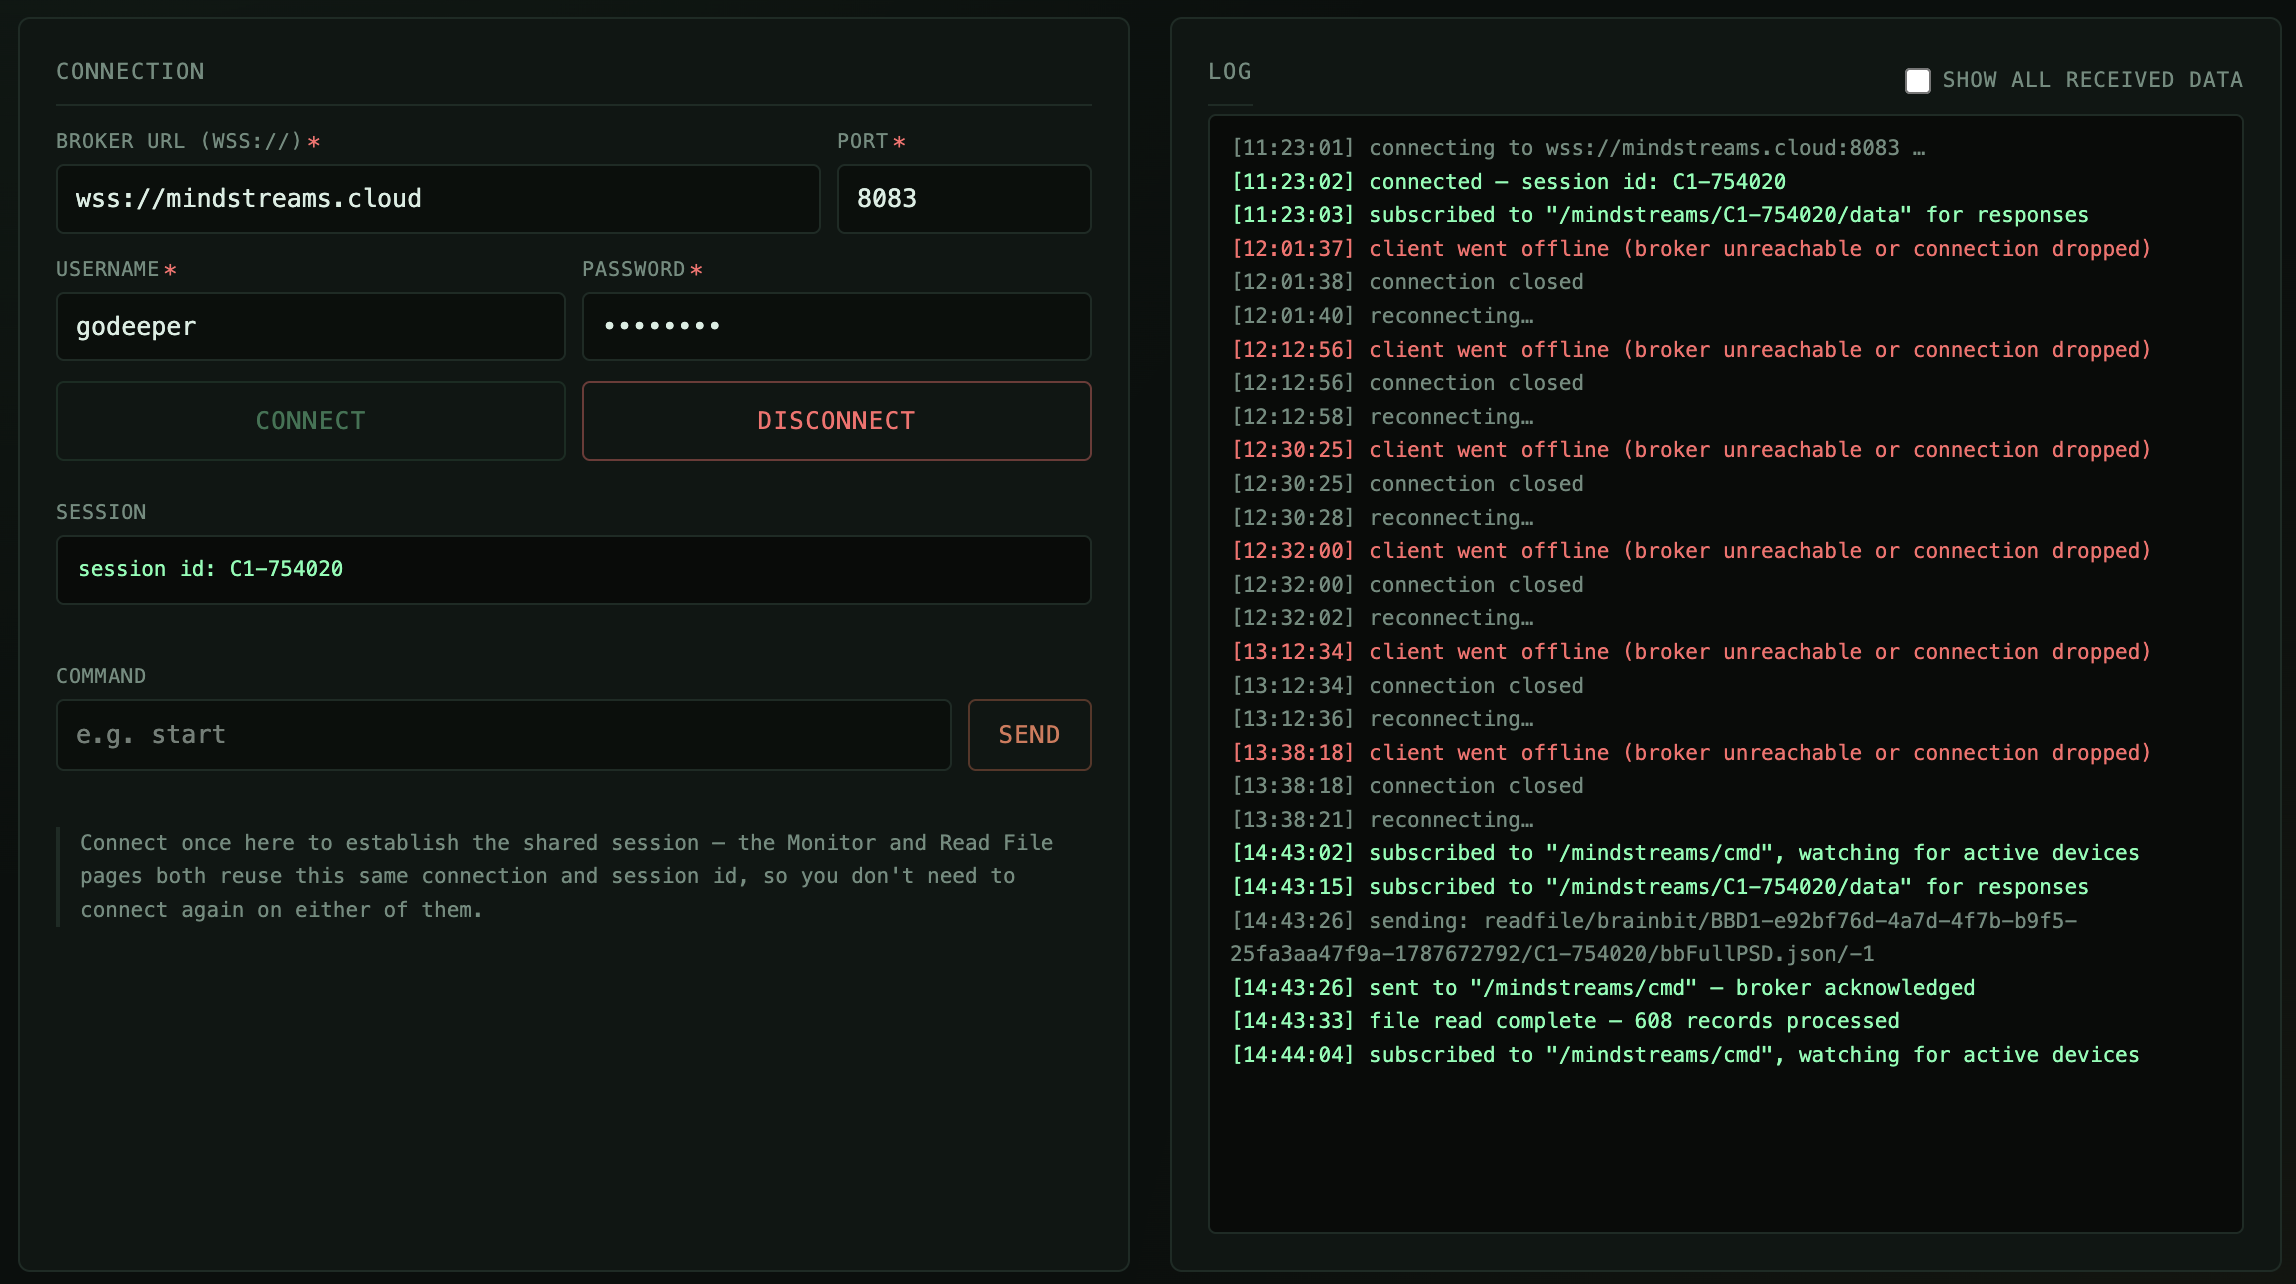Enable the Show All Received Data checkbox
This screenshot has height=1284, width=2296.
1917,81
